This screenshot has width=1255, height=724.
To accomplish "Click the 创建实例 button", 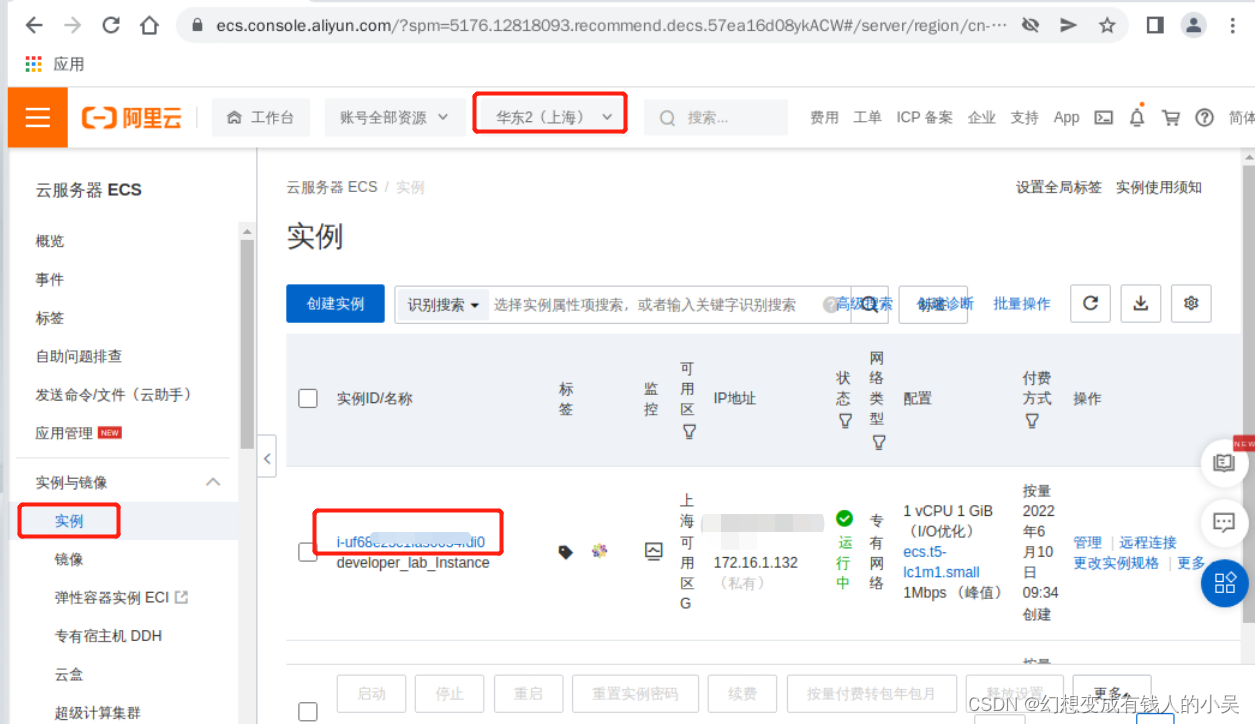I will tap(335, 303).
